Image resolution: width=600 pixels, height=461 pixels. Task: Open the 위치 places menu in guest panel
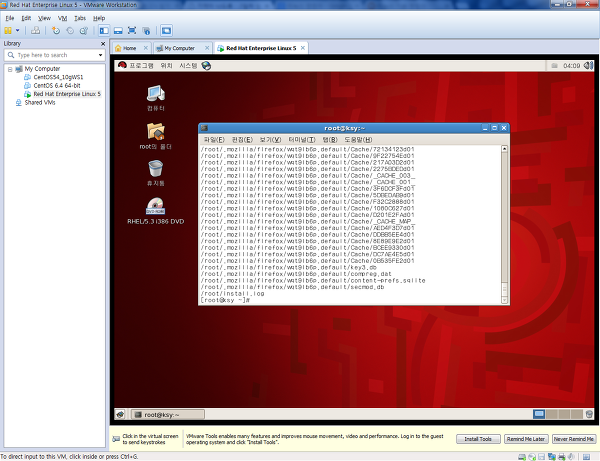point(166,66)
